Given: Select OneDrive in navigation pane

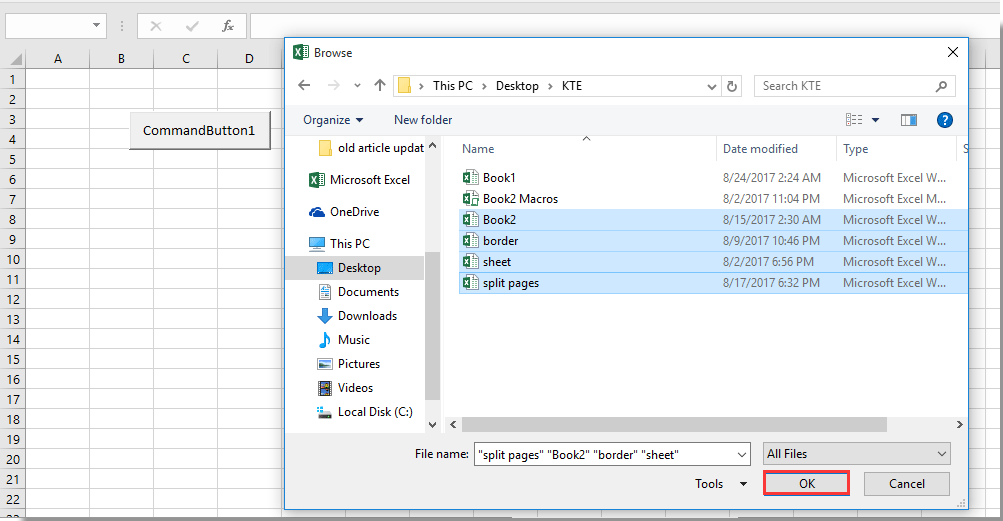Looking at the screenshot, I should 354,212.
